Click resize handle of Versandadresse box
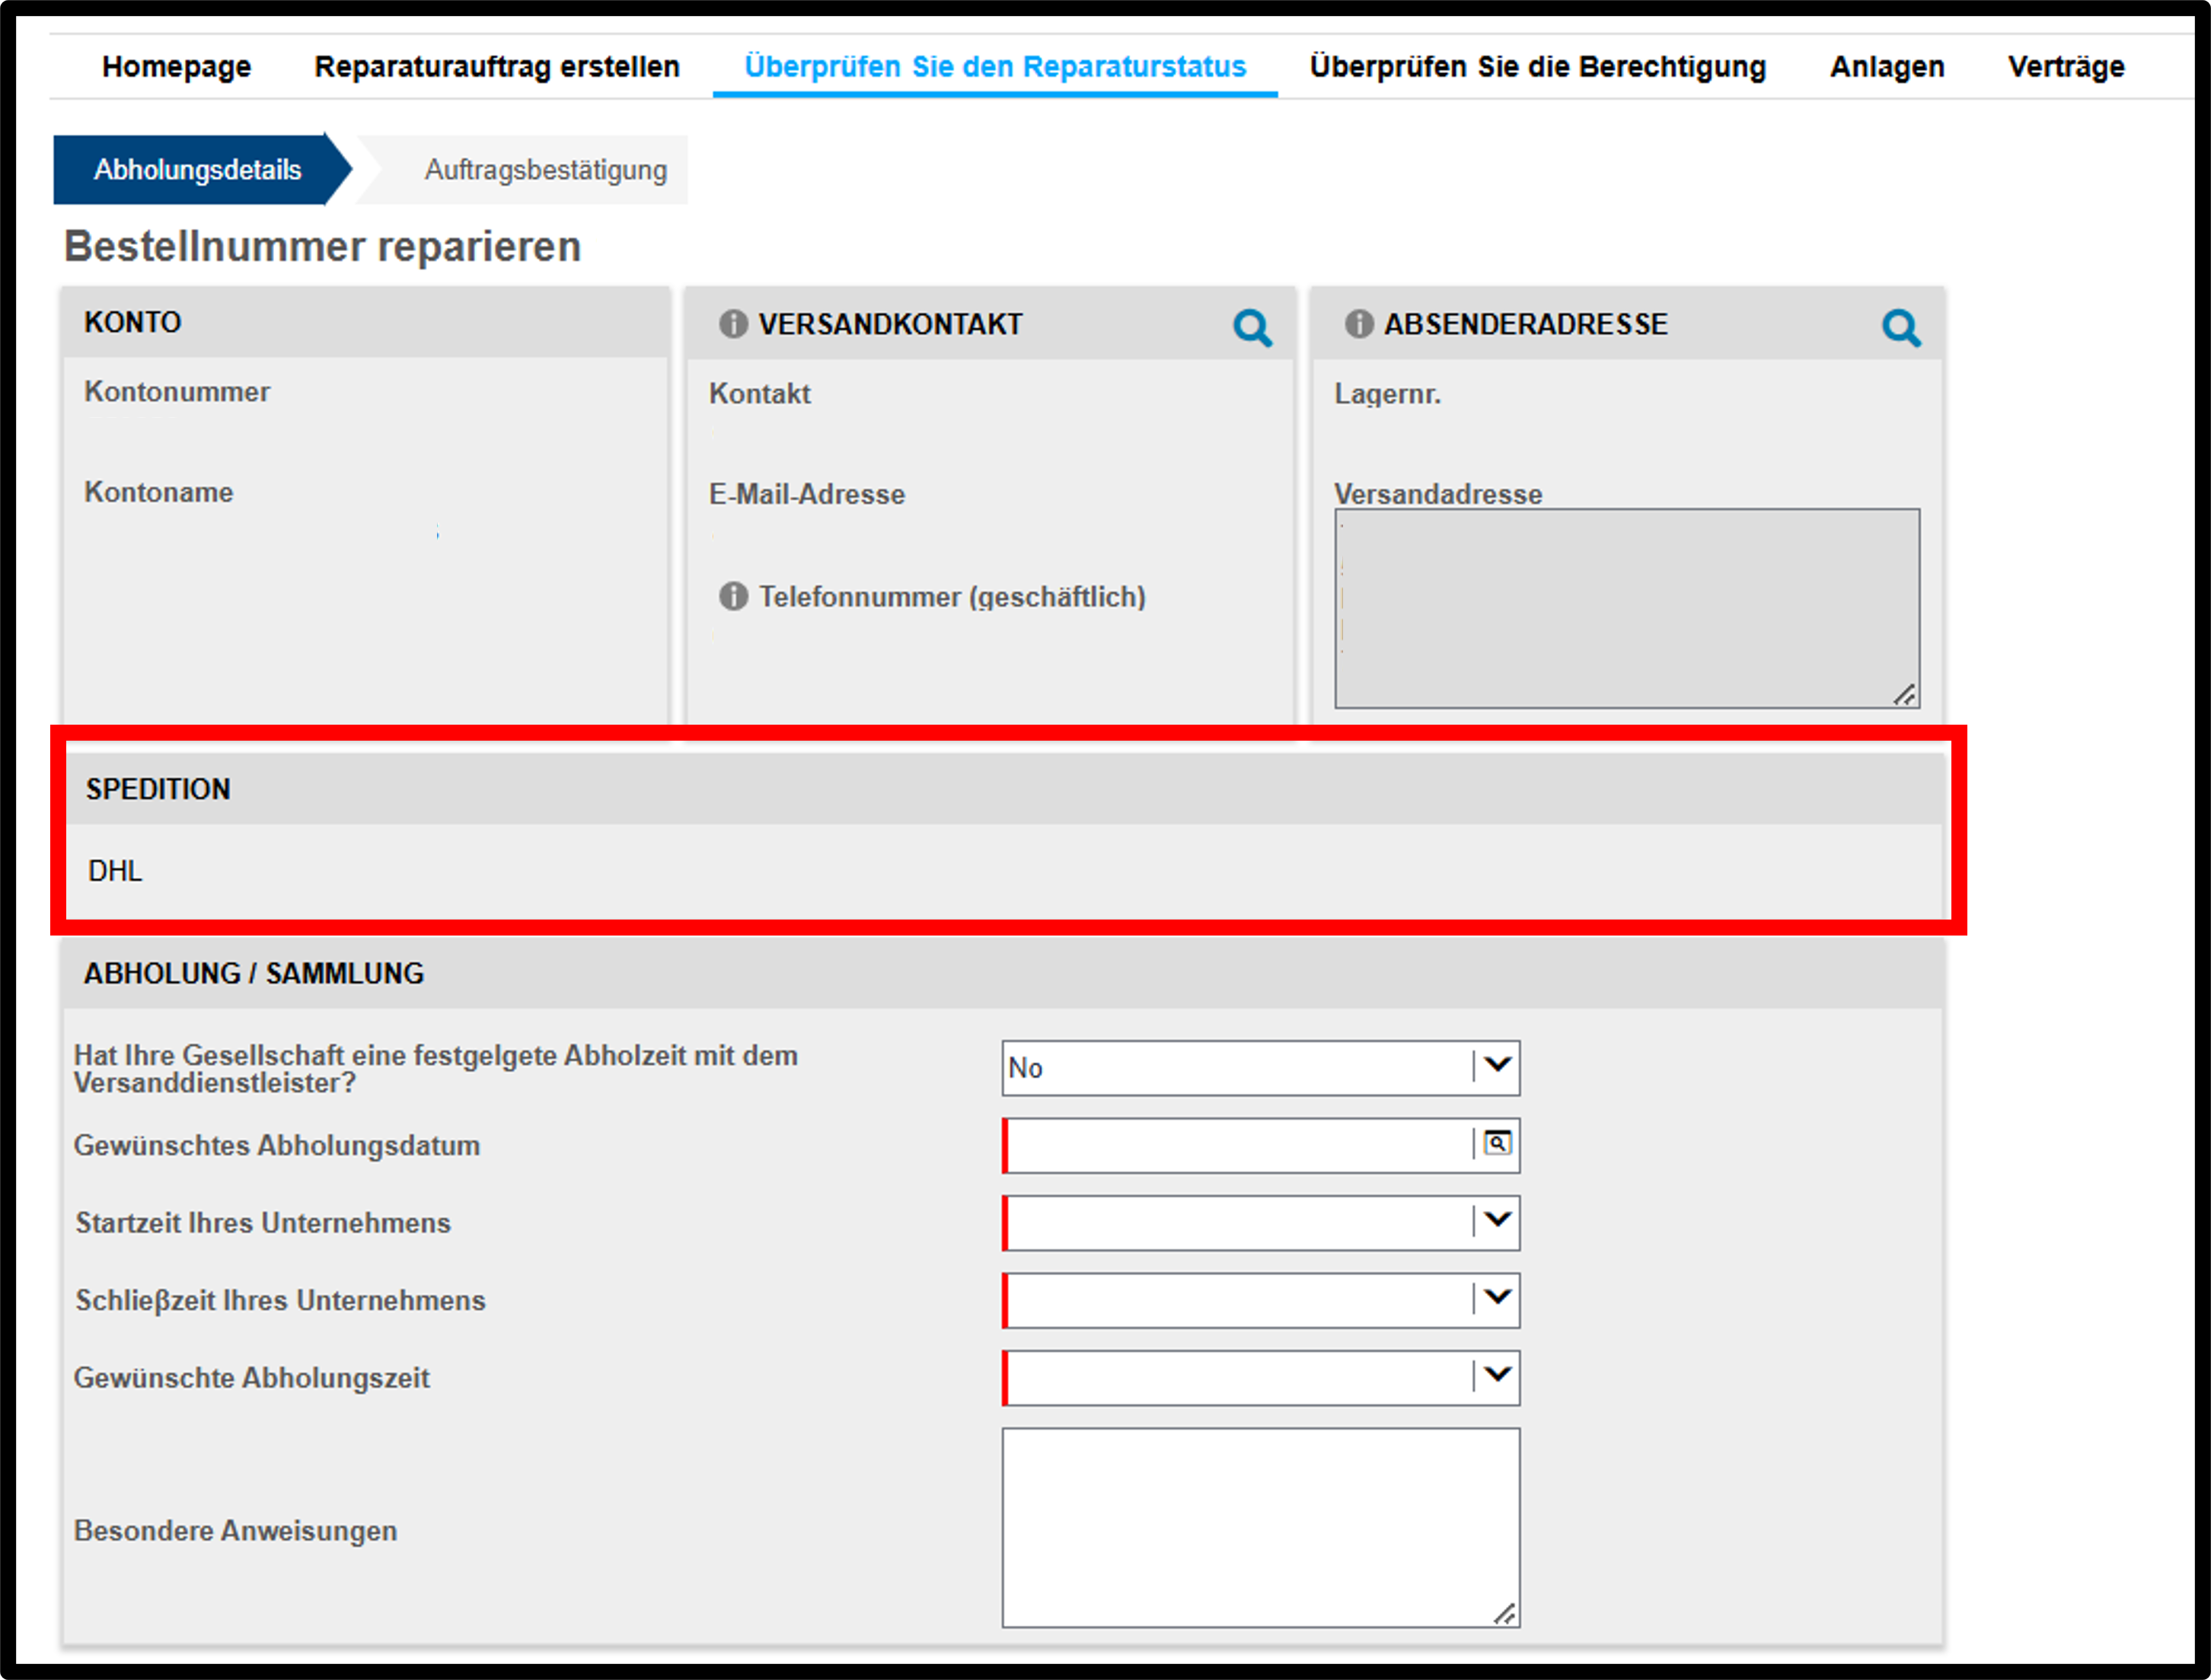This screenshot has height=1680, width=2211. pos(1905,695)
